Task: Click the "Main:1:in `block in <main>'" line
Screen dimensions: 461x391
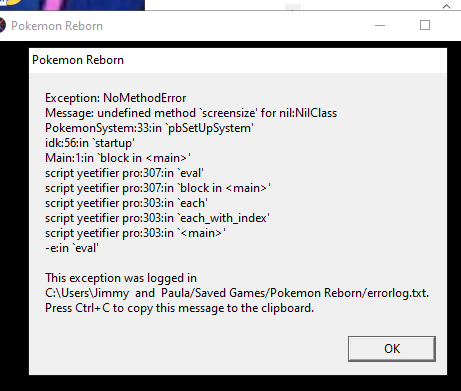Action: tap(118, 158)
